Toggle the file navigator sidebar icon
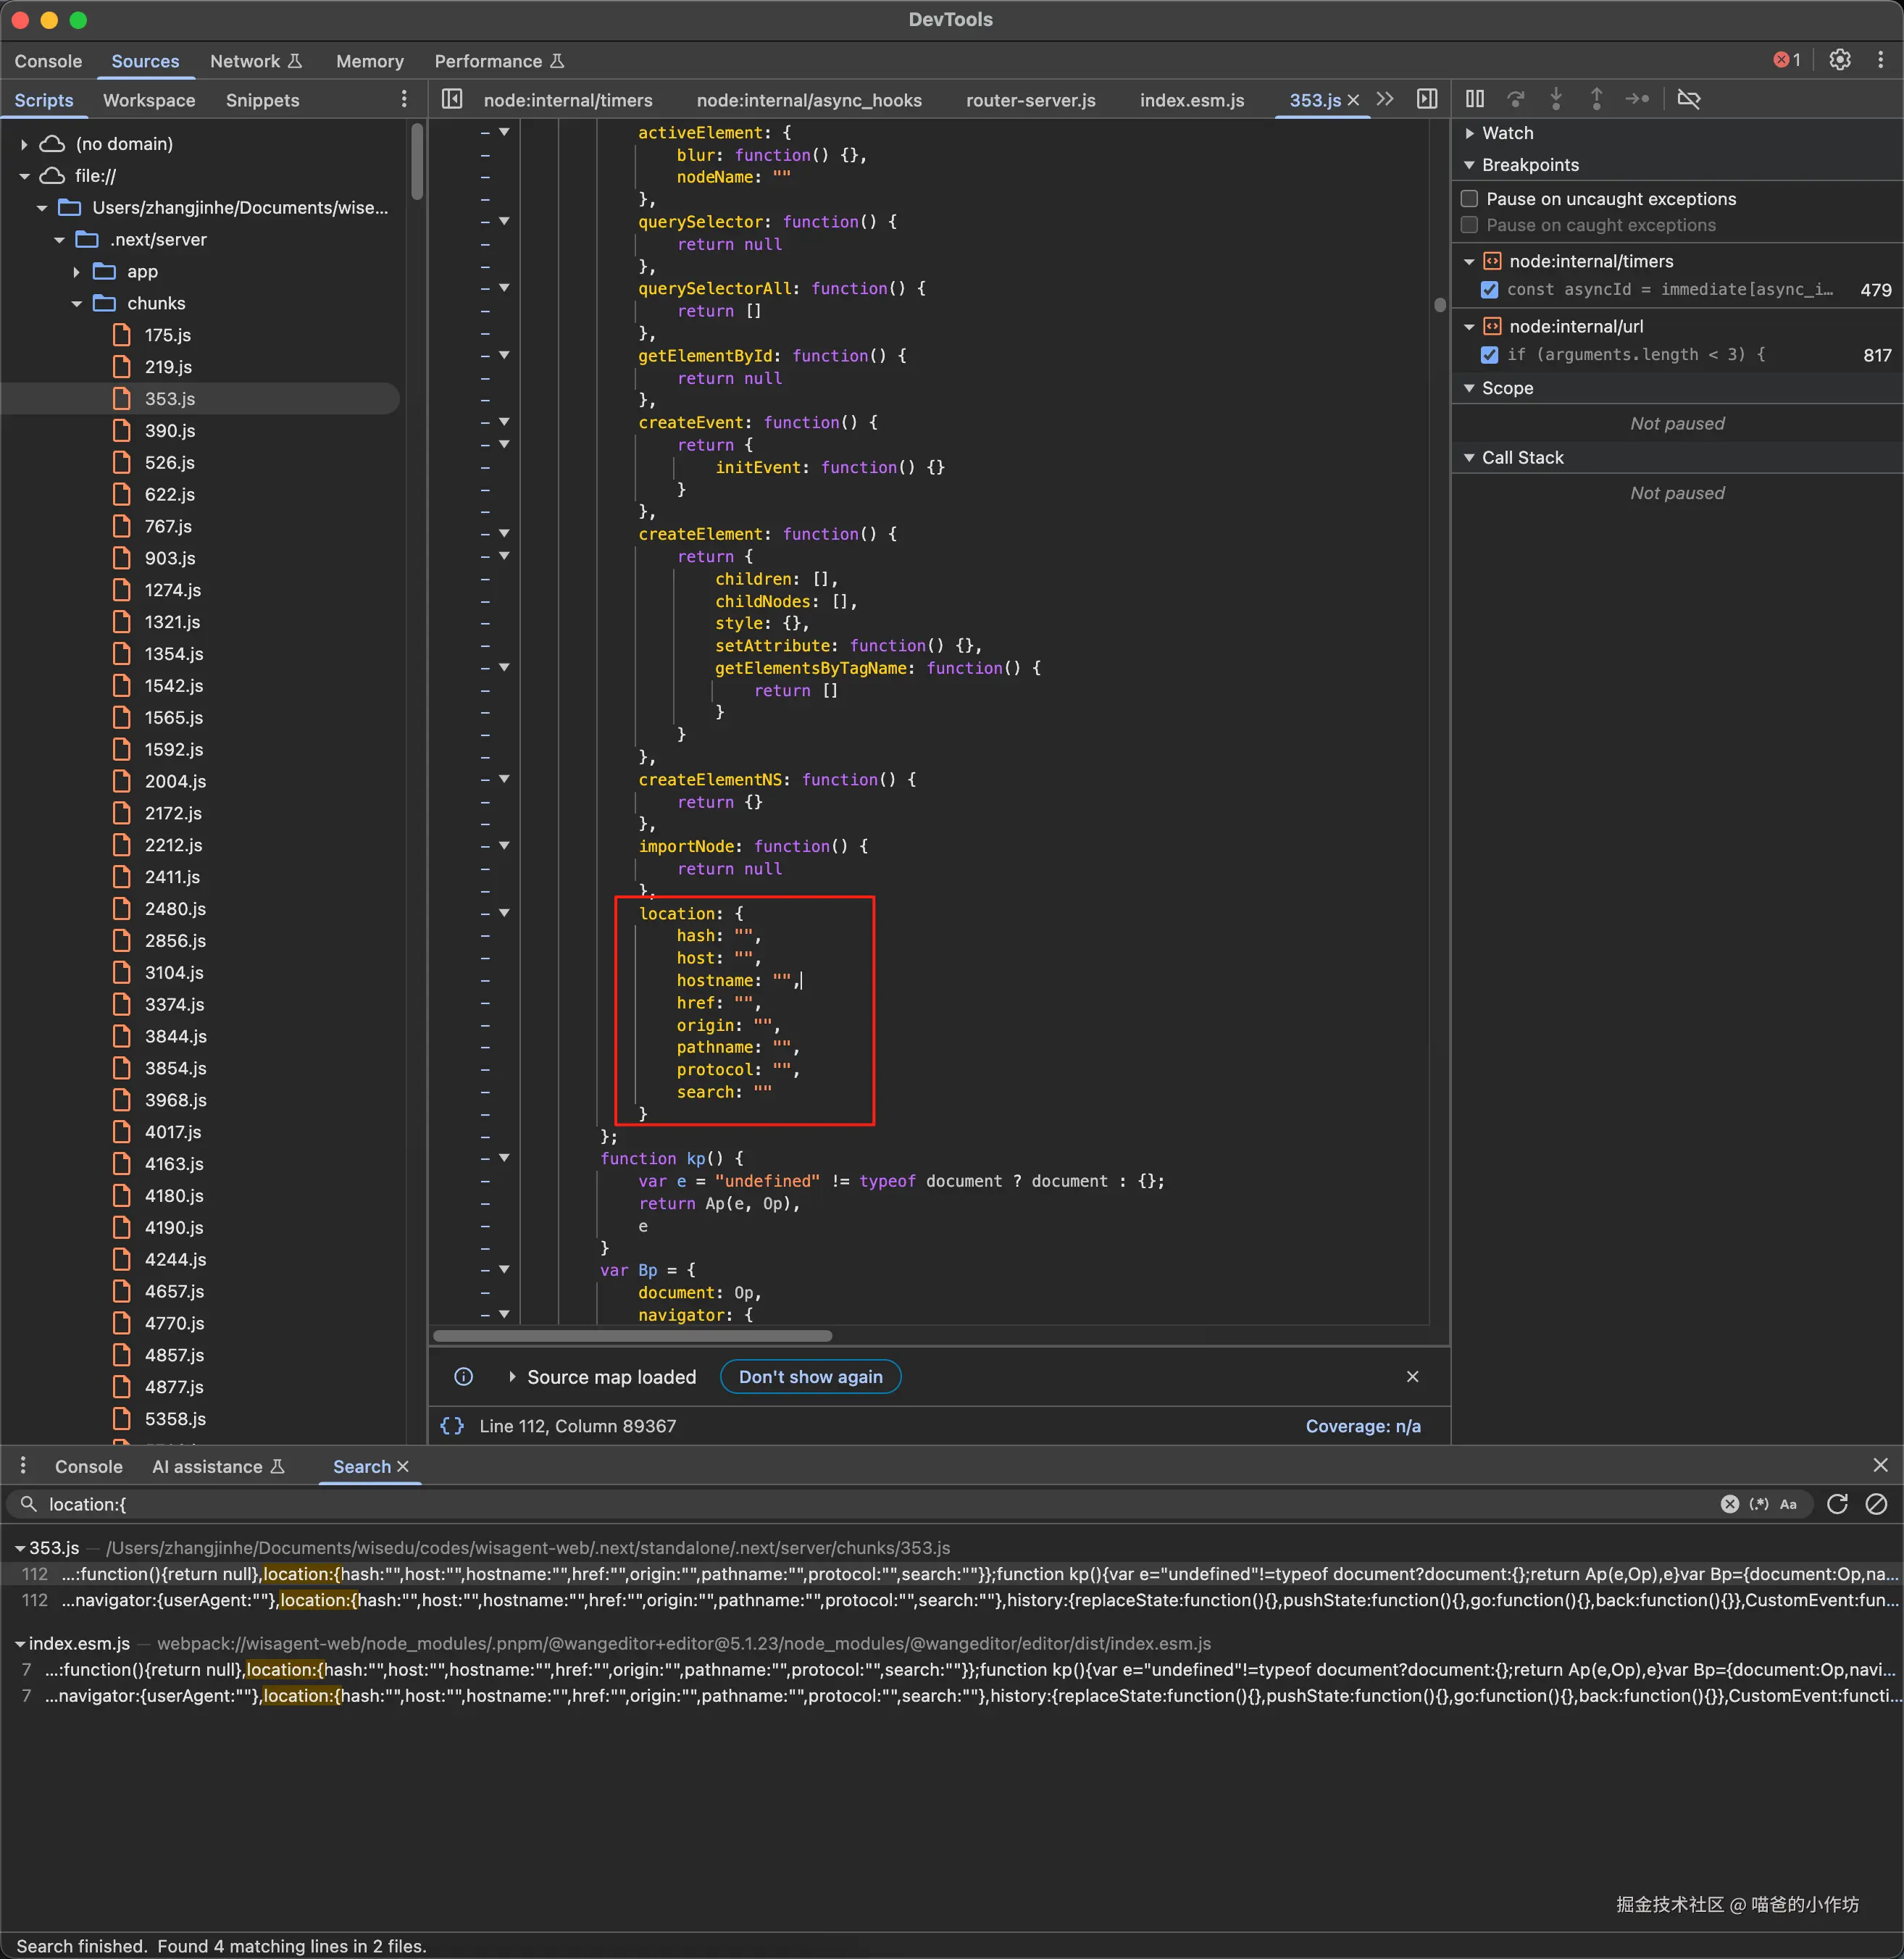The image size is (1904, 1959). click(x=452, y=99)
